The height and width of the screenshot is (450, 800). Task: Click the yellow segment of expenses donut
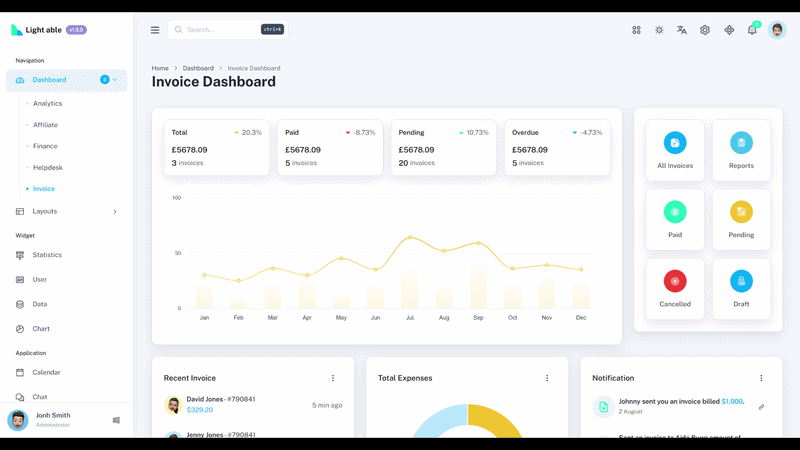point(495,420)
